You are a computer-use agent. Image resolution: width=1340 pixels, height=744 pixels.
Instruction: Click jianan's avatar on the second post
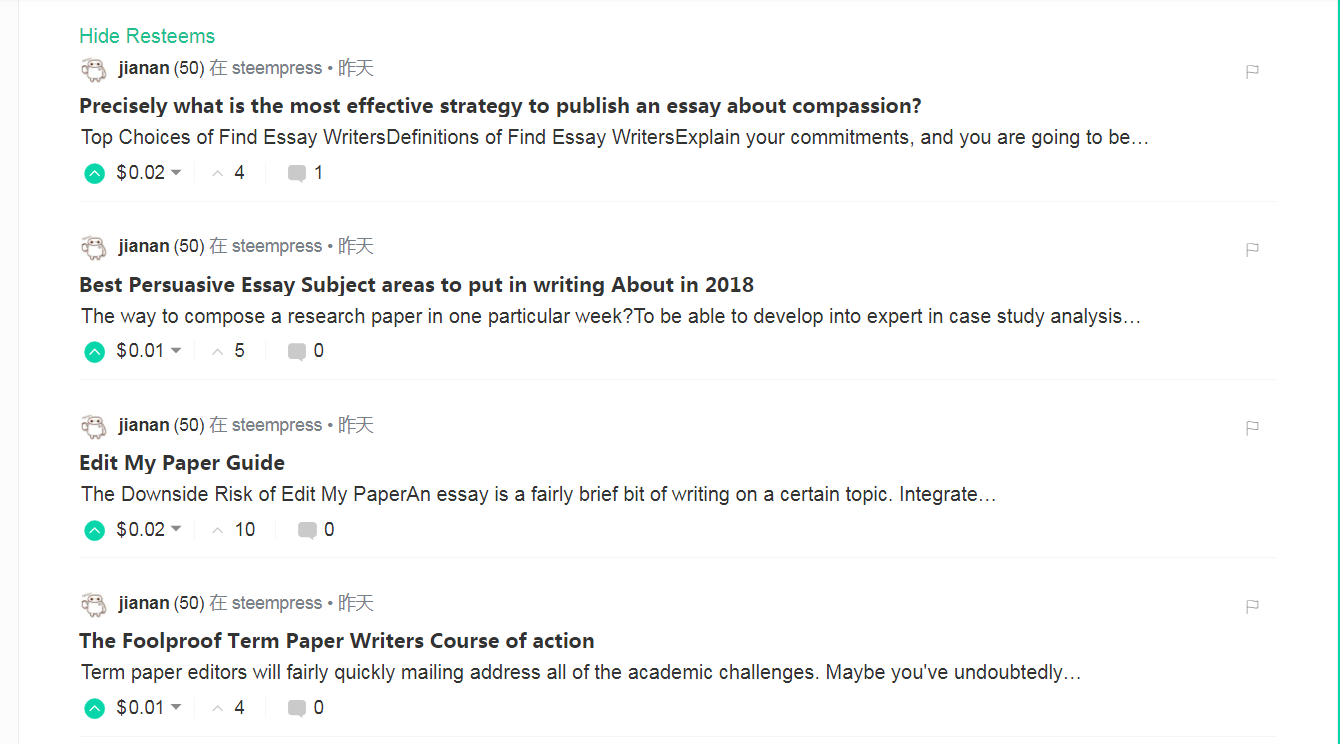(x=93, y=247)
